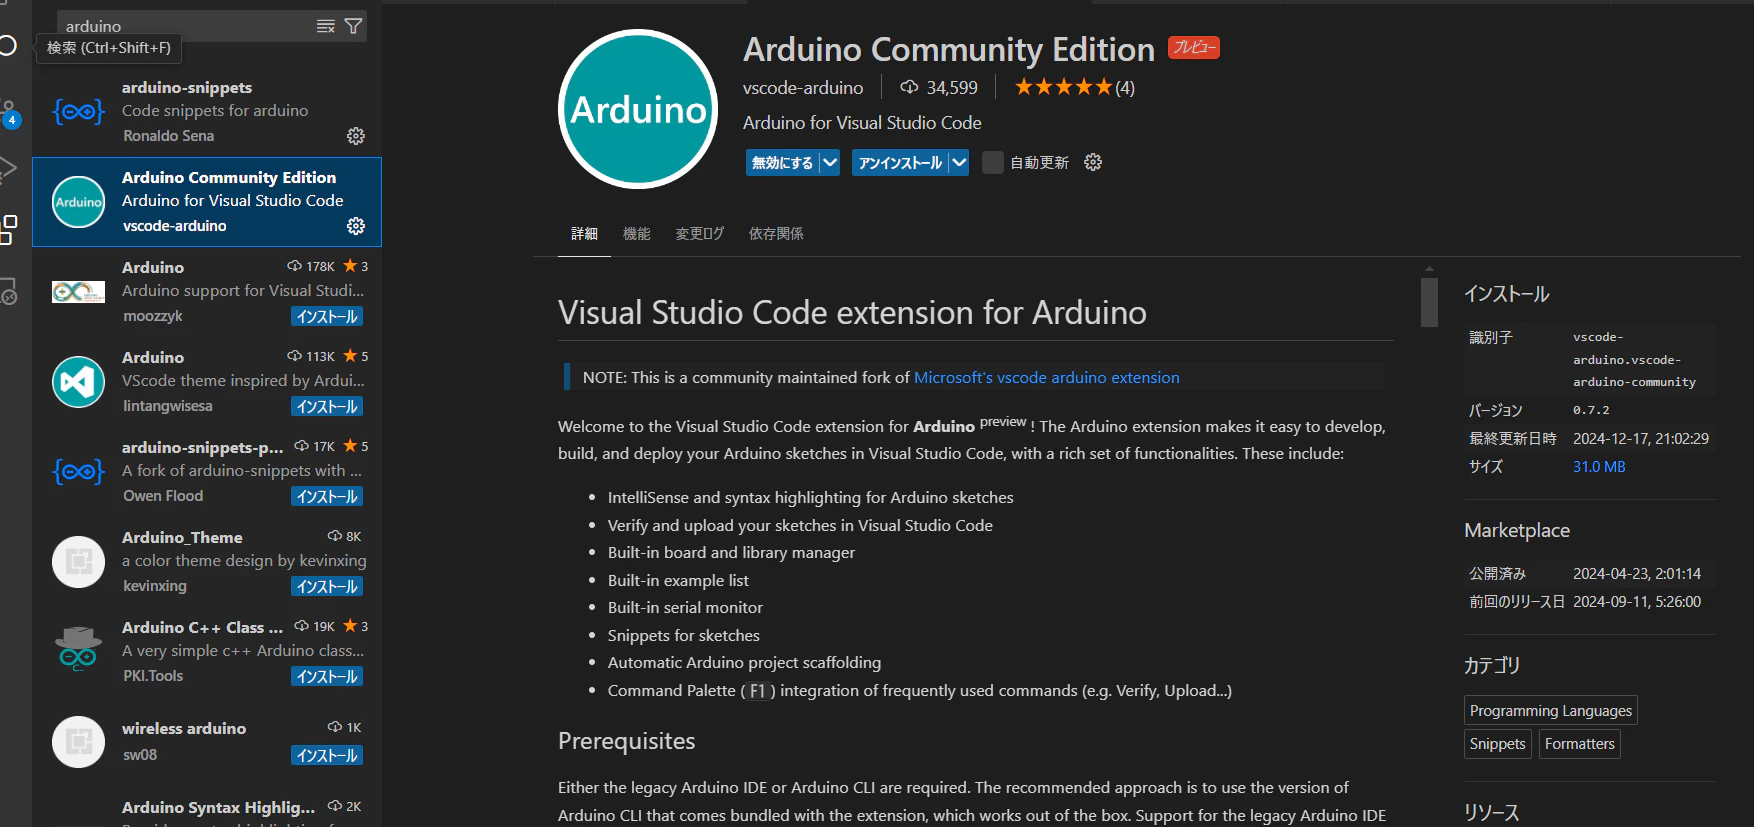Install the lintangwisesa Arduino theme
The height and width of the screenshot is (827, 1754).
(x=327, y=406)
